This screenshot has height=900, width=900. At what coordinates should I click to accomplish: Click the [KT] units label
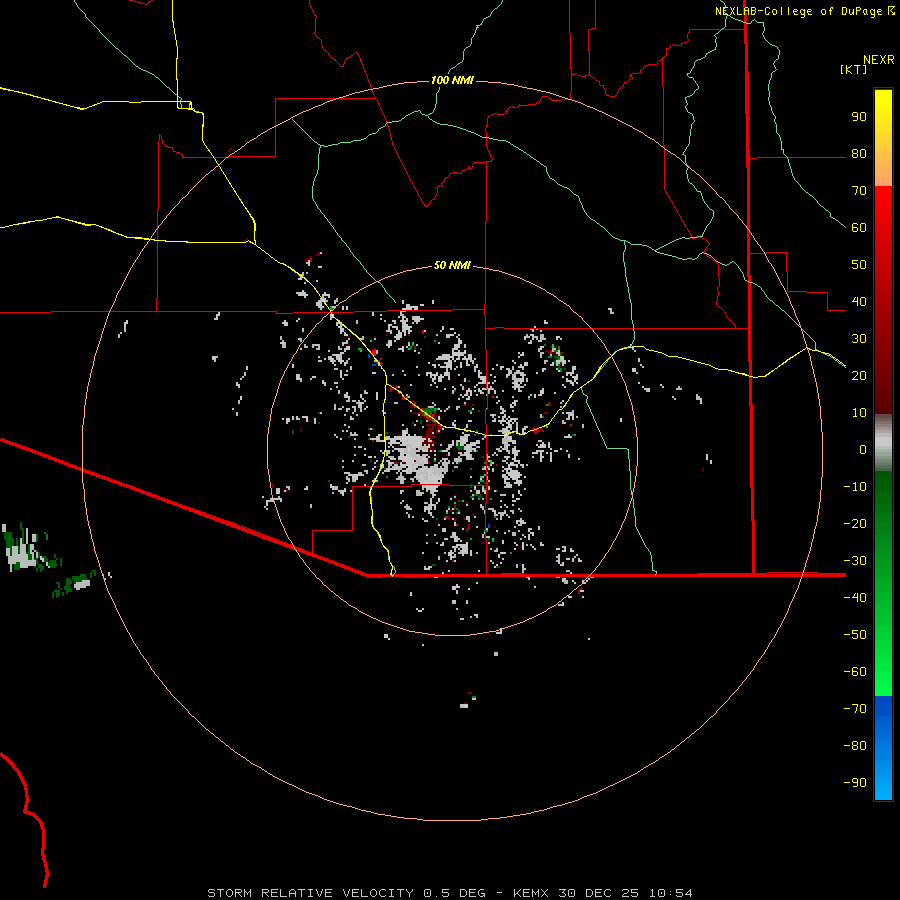coord(853,69)
